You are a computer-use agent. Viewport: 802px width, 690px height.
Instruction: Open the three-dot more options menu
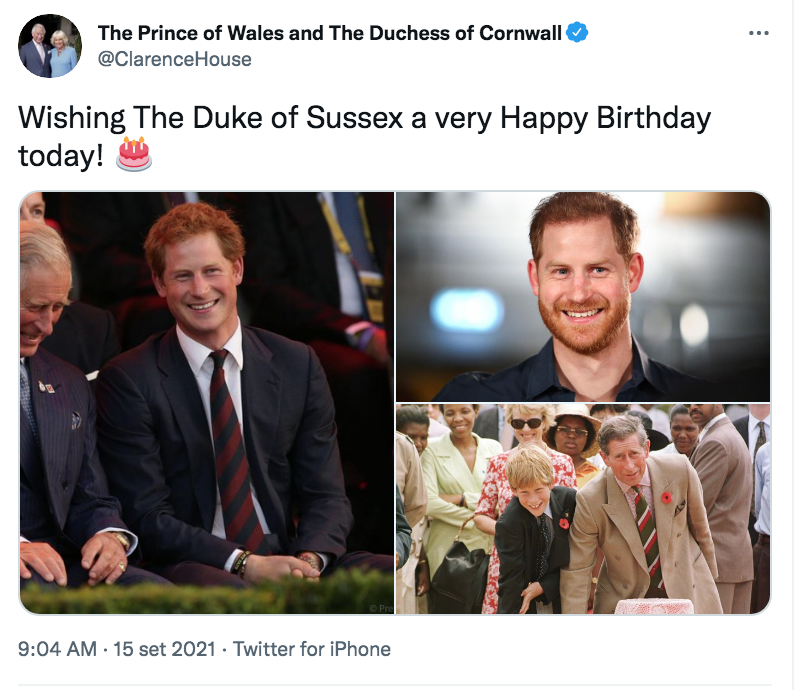click(759, 33)
